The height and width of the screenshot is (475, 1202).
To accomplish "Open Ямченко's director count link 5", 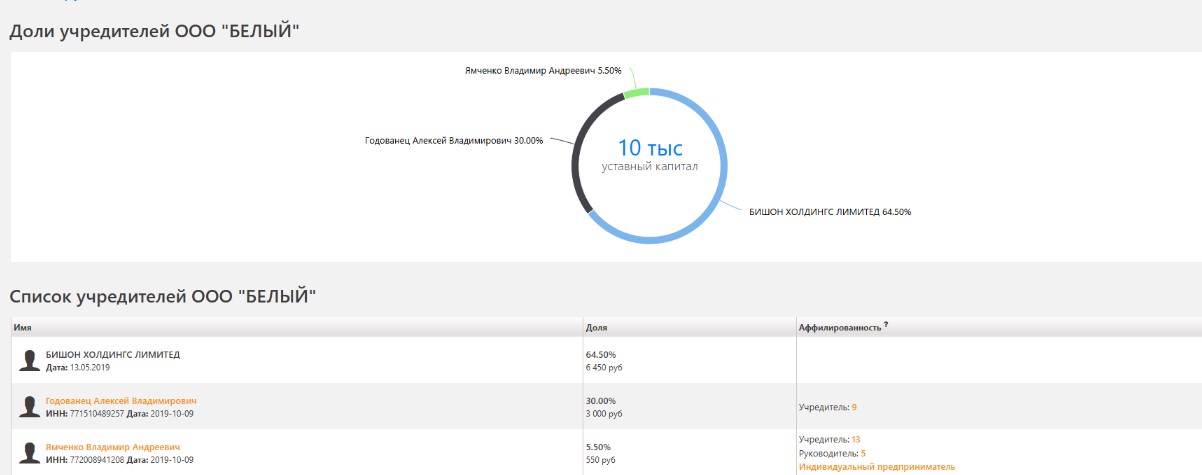I will [863, 453].
